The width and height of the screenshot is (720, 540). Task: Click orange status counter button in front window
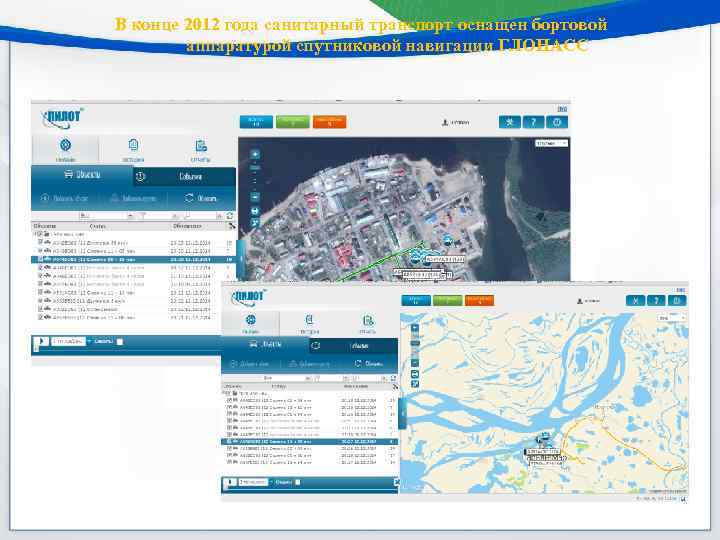(479, 301)
